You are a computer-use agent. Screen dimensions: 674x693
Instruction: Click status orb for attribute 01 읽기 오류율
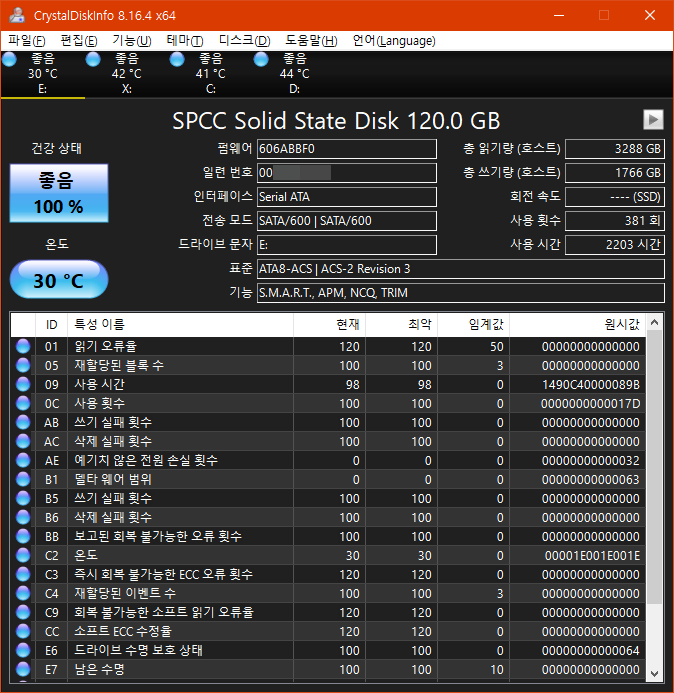(x=23, y=346)
